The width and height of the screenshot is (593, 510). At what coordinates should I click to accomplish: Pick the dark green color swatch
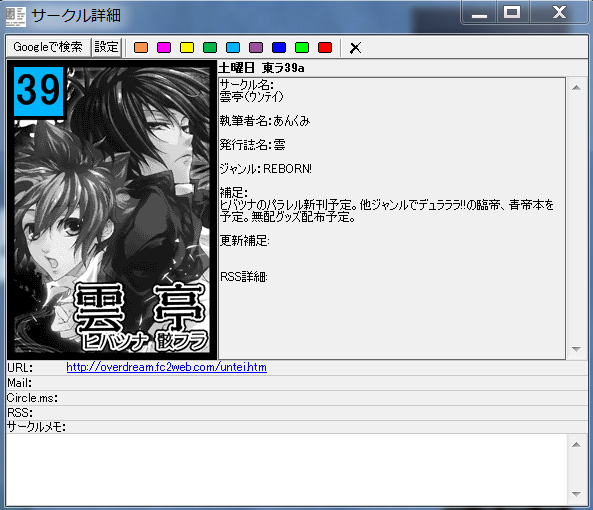pos(210,48)
